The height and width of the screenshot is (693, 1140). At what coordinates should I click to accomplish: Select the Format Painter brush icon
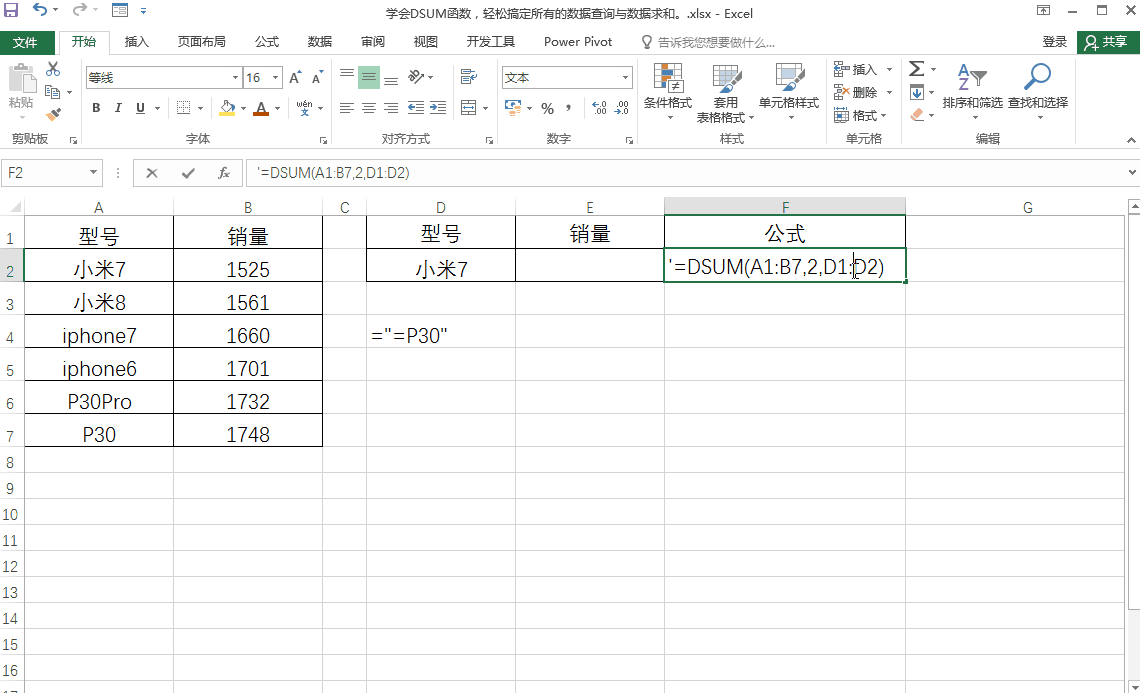coord(53,115)
